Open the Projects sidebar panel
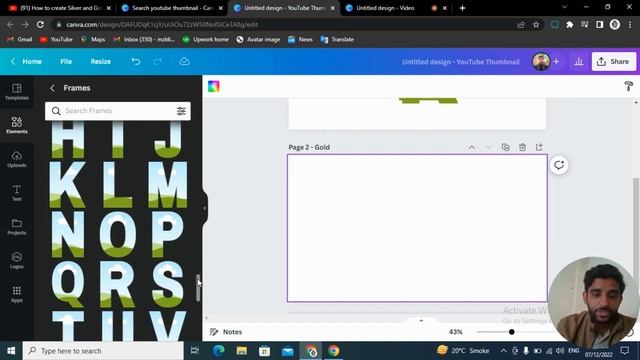The width and height of the screenshot is (640, 360). [x=17, y=227]
